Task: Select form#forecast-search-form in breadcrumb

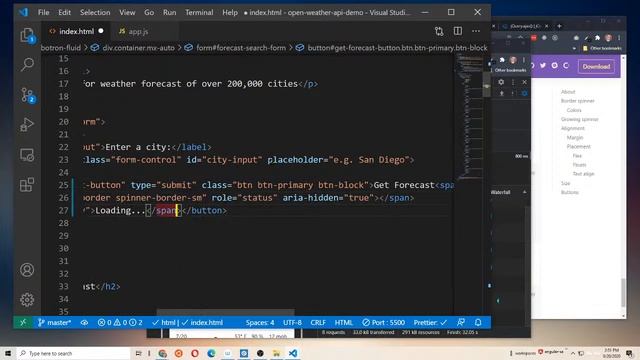Action: coord(241,48)
